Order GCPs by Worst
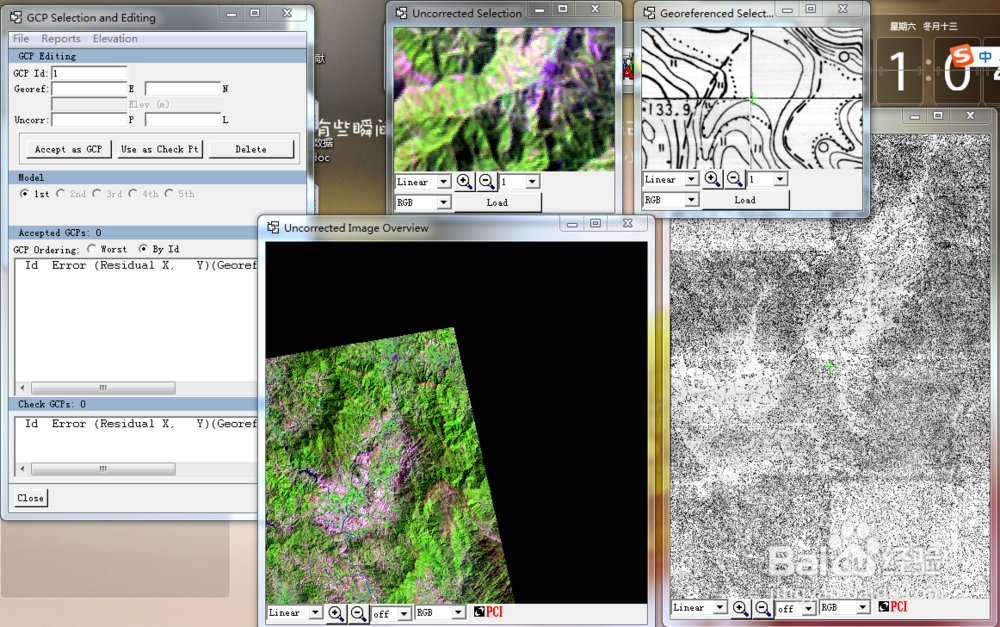Image resolution: width=1000 pixels, height=627 pixels. (x=92, y=249)
